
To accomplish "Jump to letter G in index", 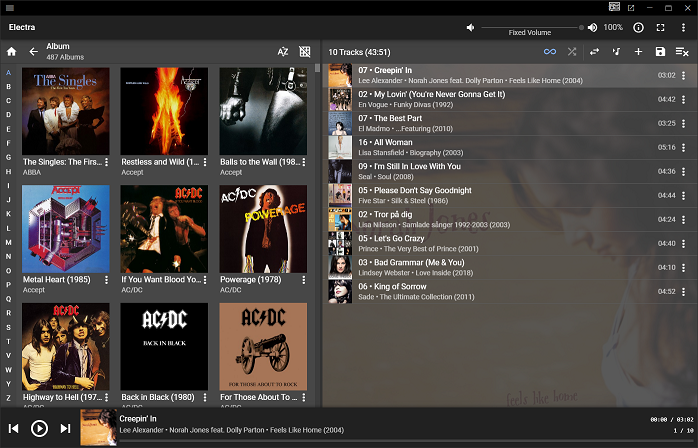I will pos(8,157).
